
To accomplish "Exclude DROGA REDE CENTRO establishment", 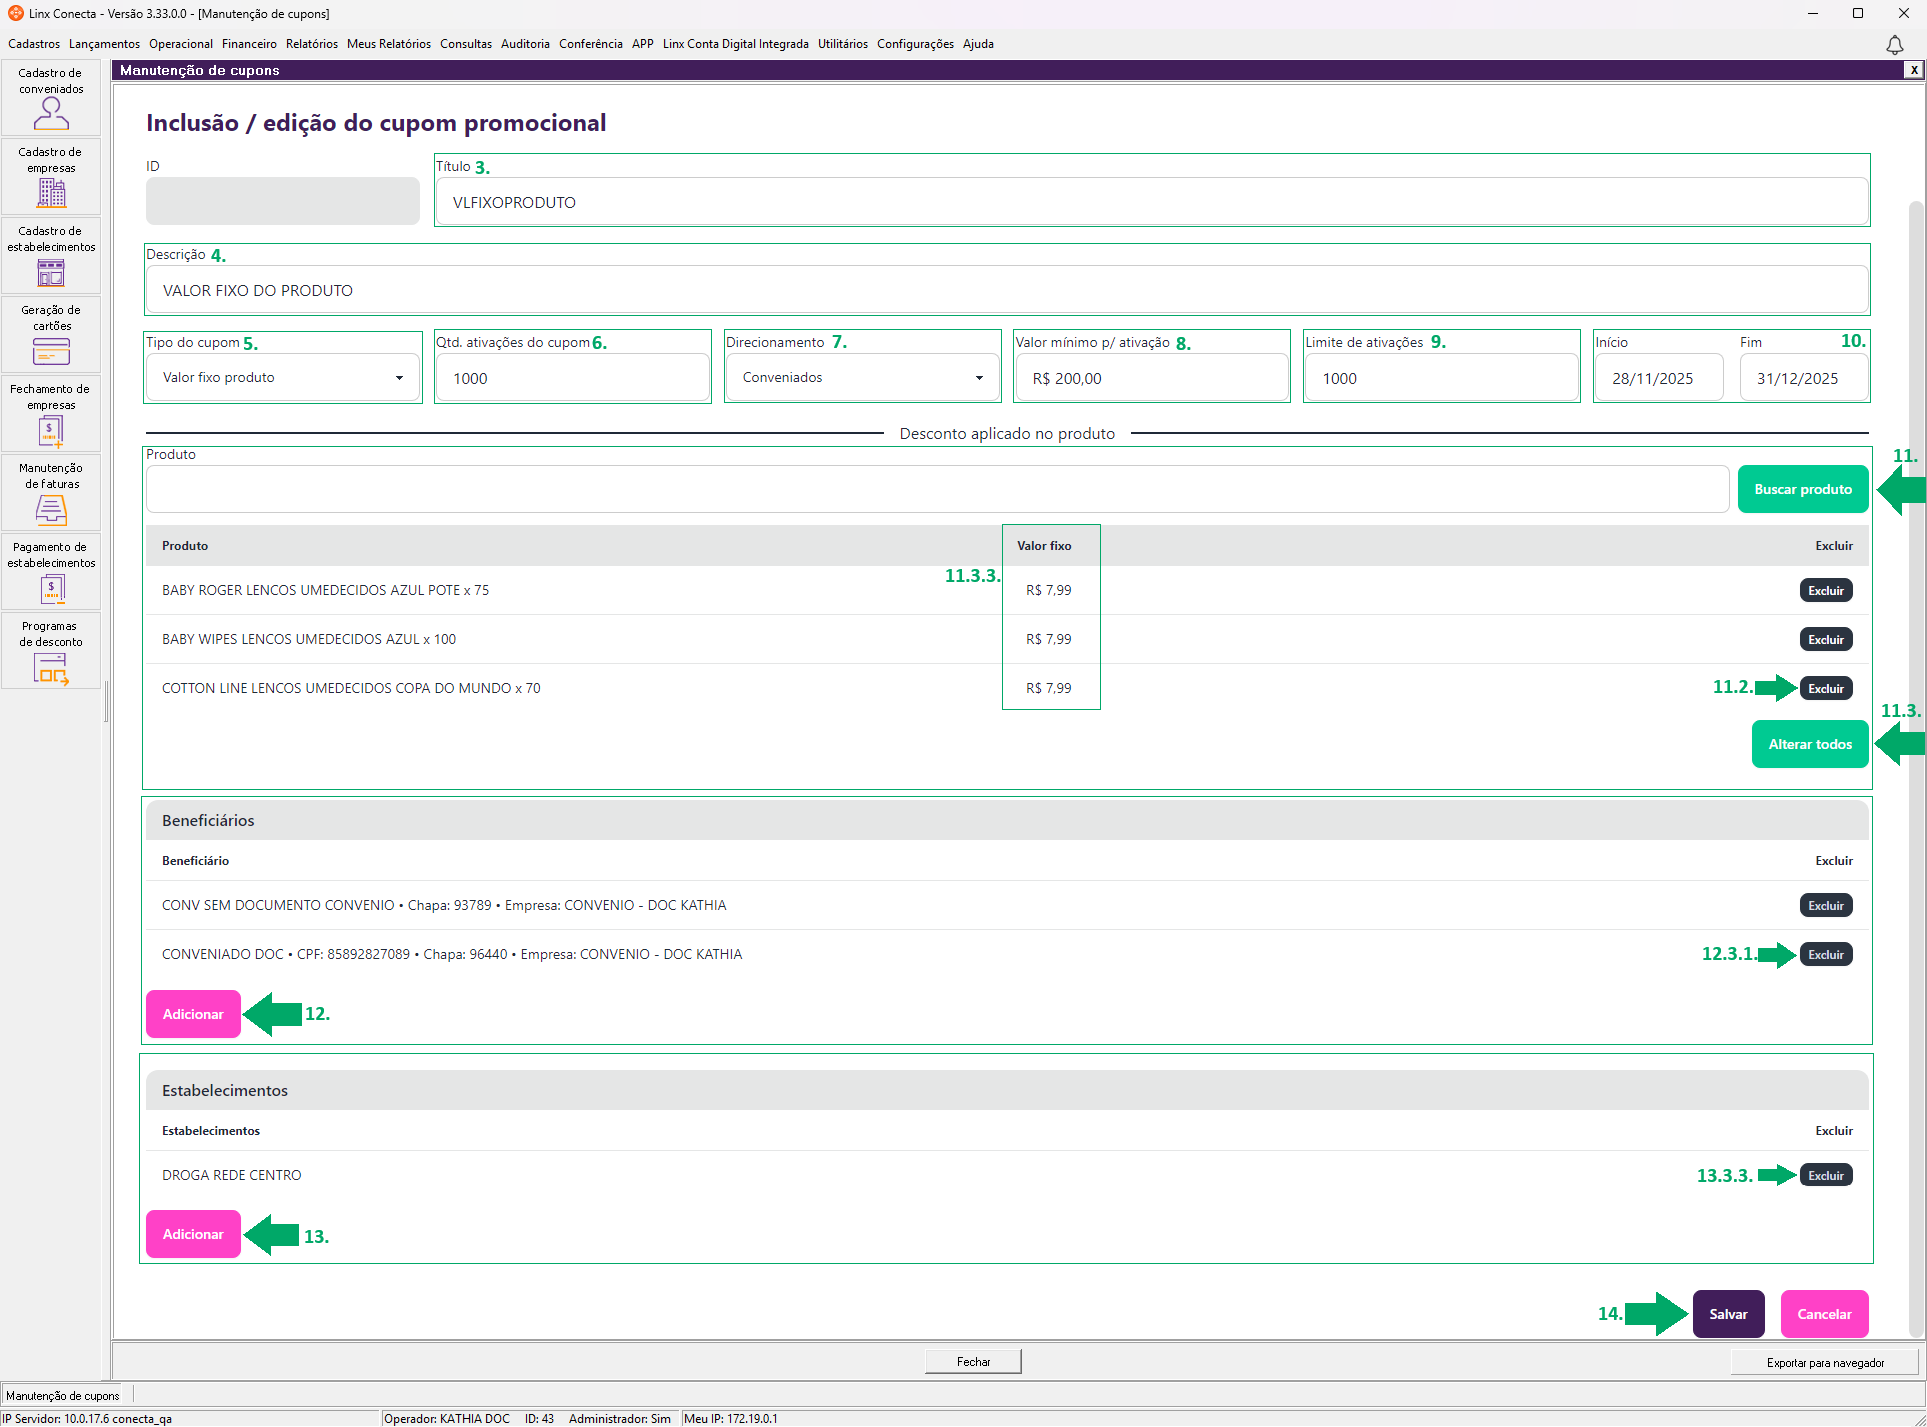I will (x=1825, y=1175).
